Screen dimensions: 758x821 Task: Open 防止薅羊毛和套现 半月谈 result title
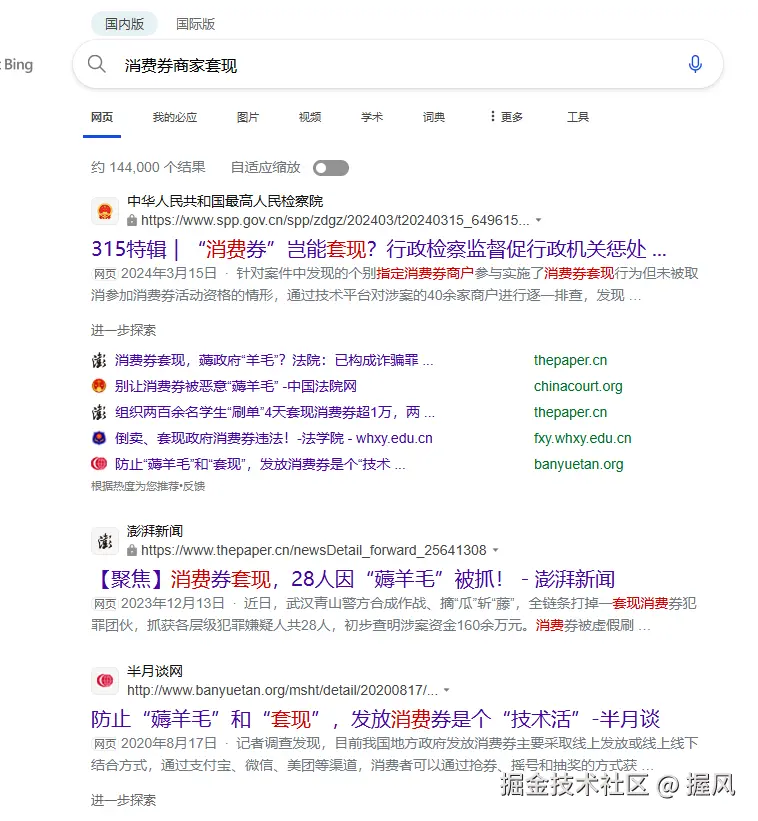[375, 719]
